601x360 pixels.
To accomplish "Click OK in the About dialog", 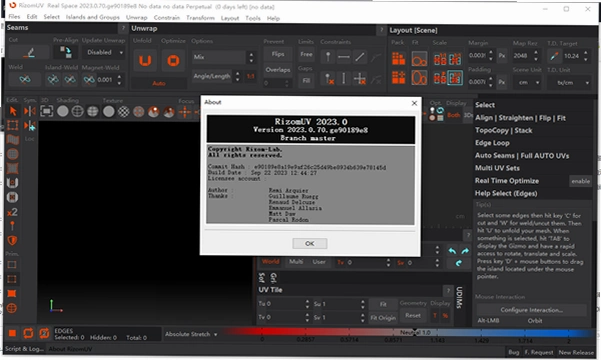I will (x=310, y=243).
